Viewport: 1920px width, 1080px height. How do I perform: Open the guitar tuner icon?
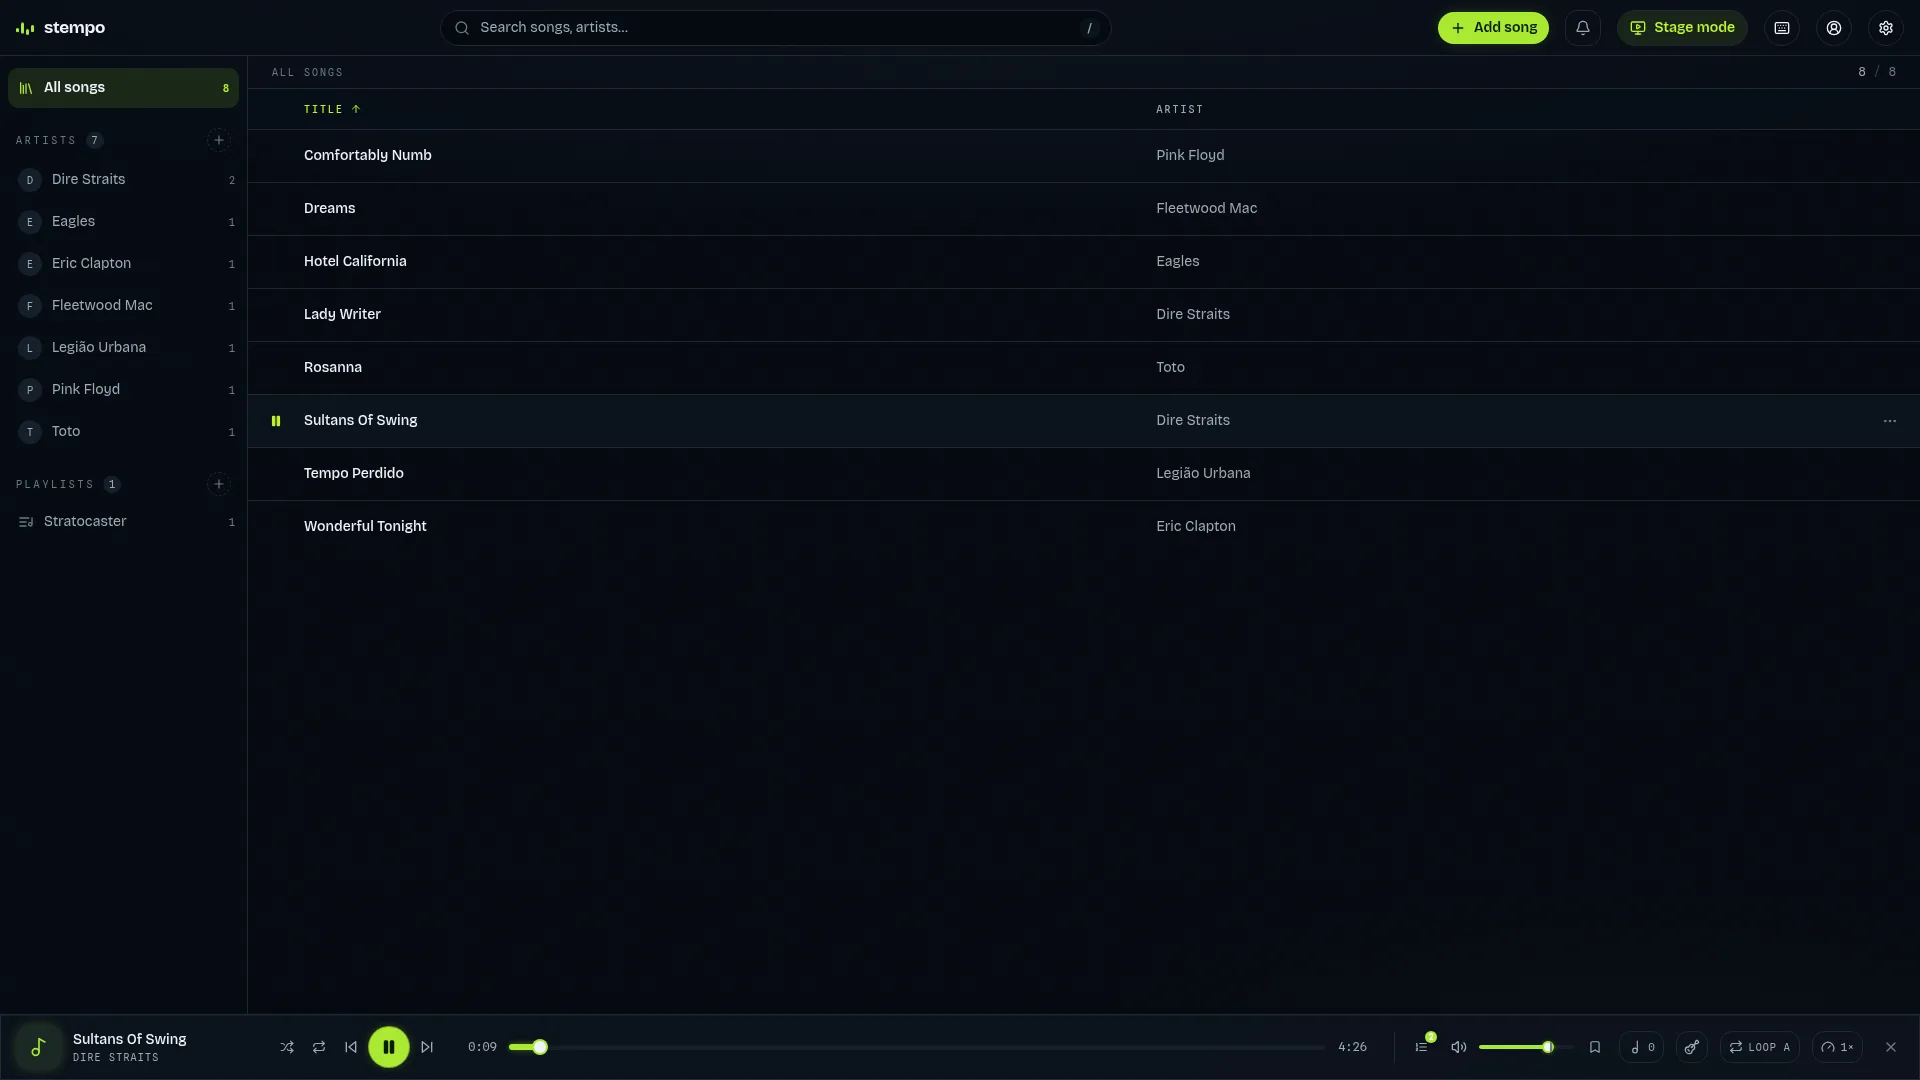pyautogui.click(x=1692, y=1047)
